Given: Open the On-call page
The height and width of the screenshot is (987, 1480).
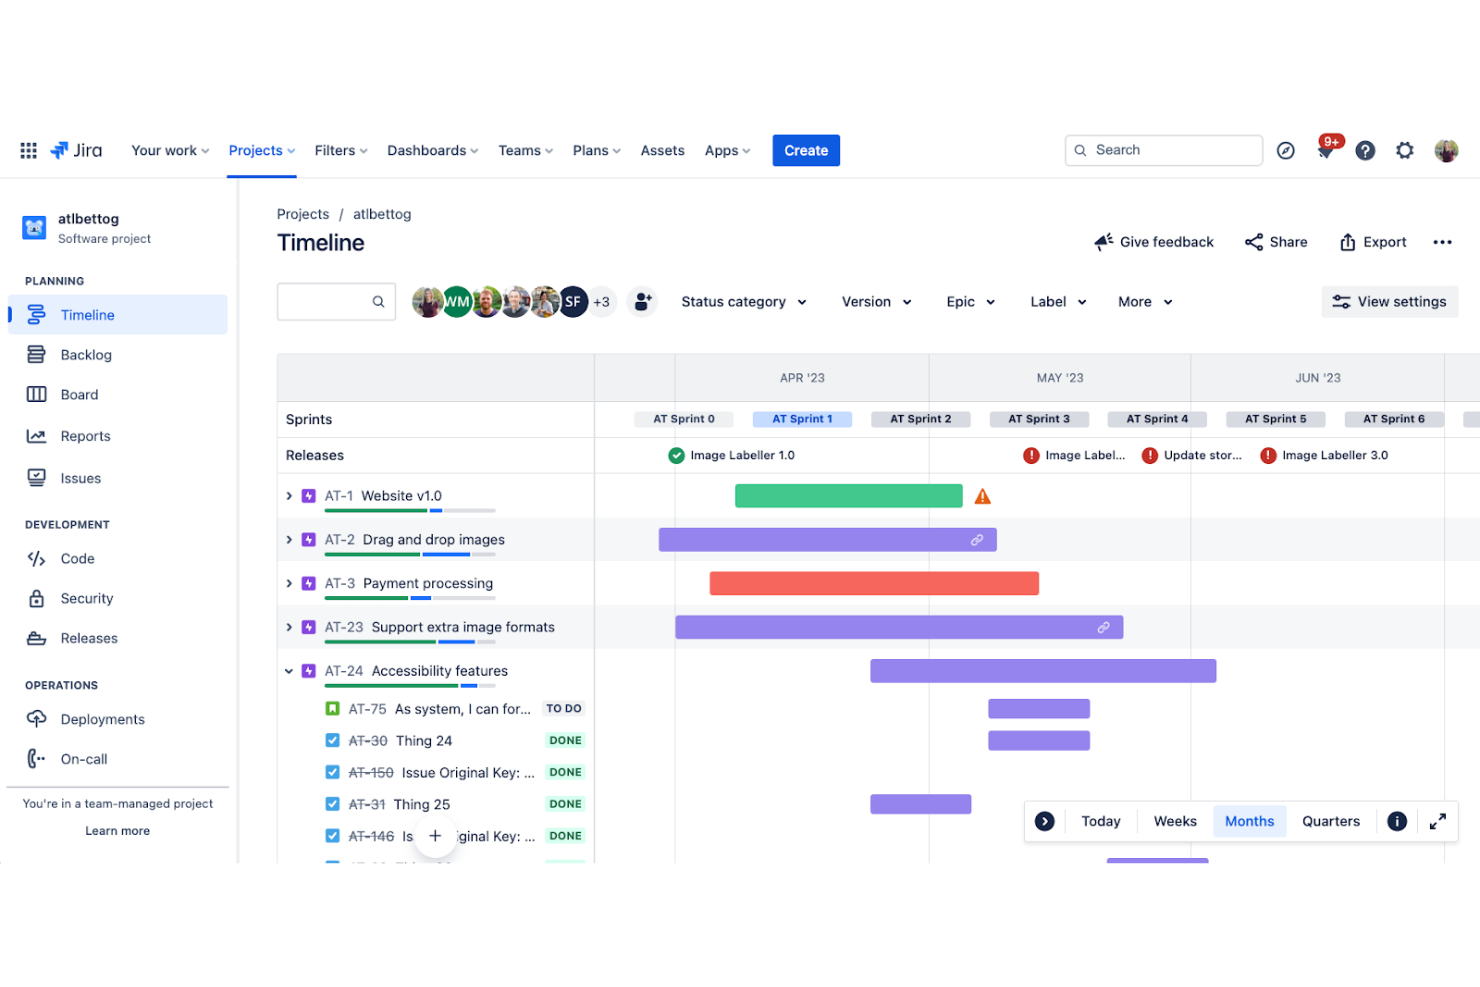Looking at the screenshot, I should [85, 759].
